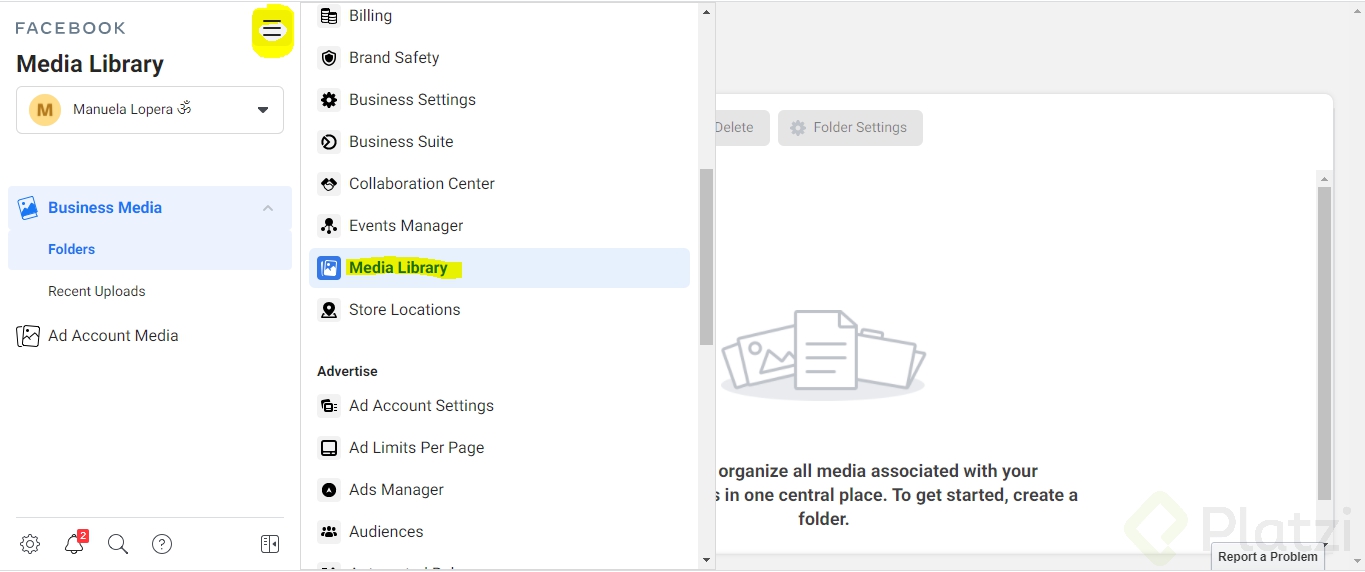Click the Folder Settings gear icon

point(797,128)
